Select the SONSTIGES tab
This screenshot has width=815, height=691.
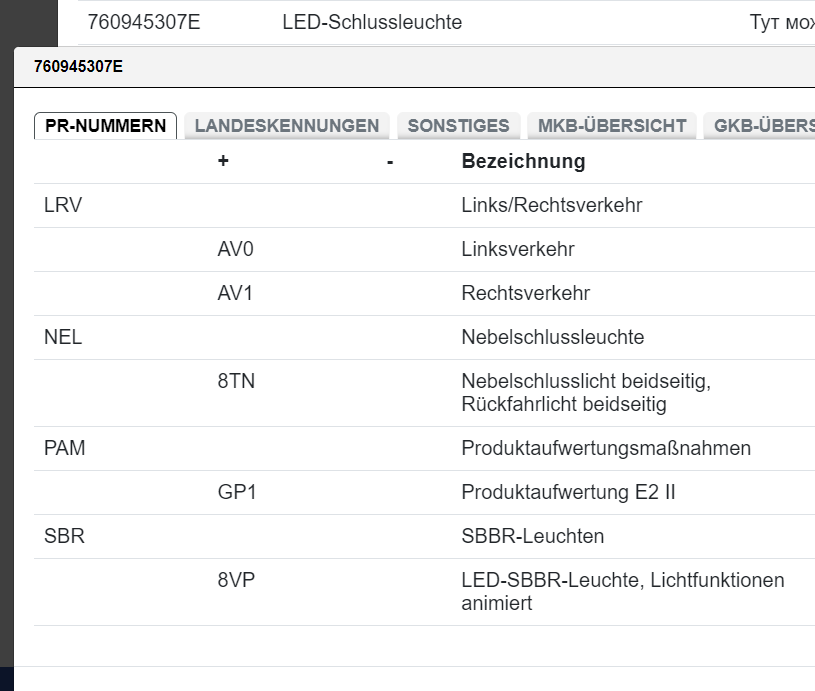pyautogui.click(x=458, y=126)
